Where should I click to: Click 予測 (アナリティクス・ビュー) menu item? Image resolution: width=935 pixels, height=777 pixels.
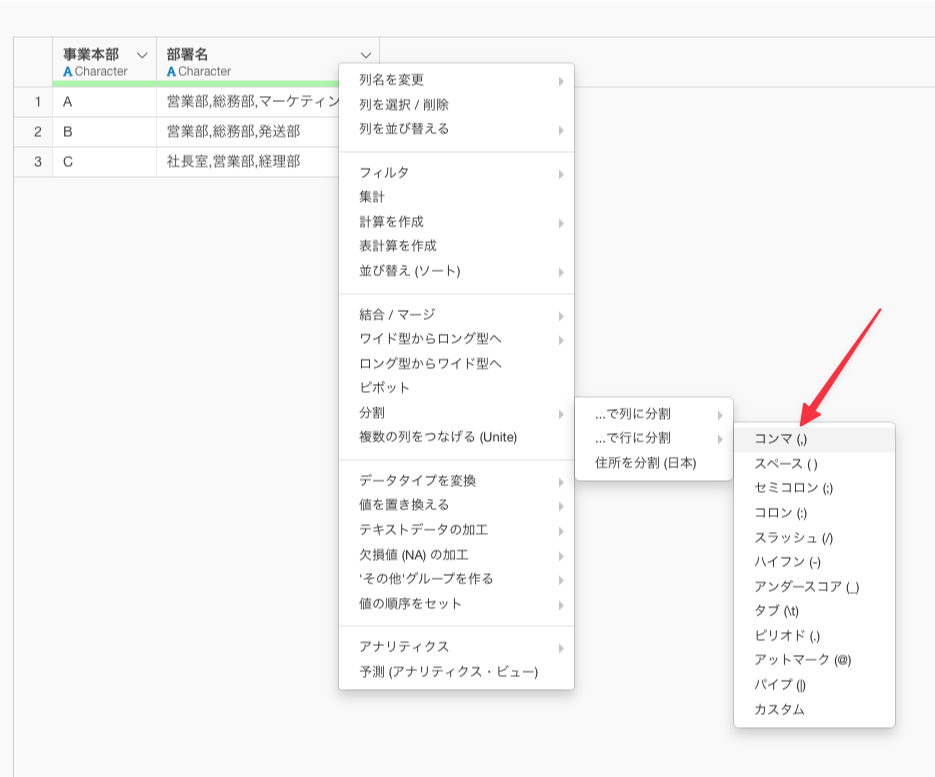pyautogui.click(x=448, y=672)
